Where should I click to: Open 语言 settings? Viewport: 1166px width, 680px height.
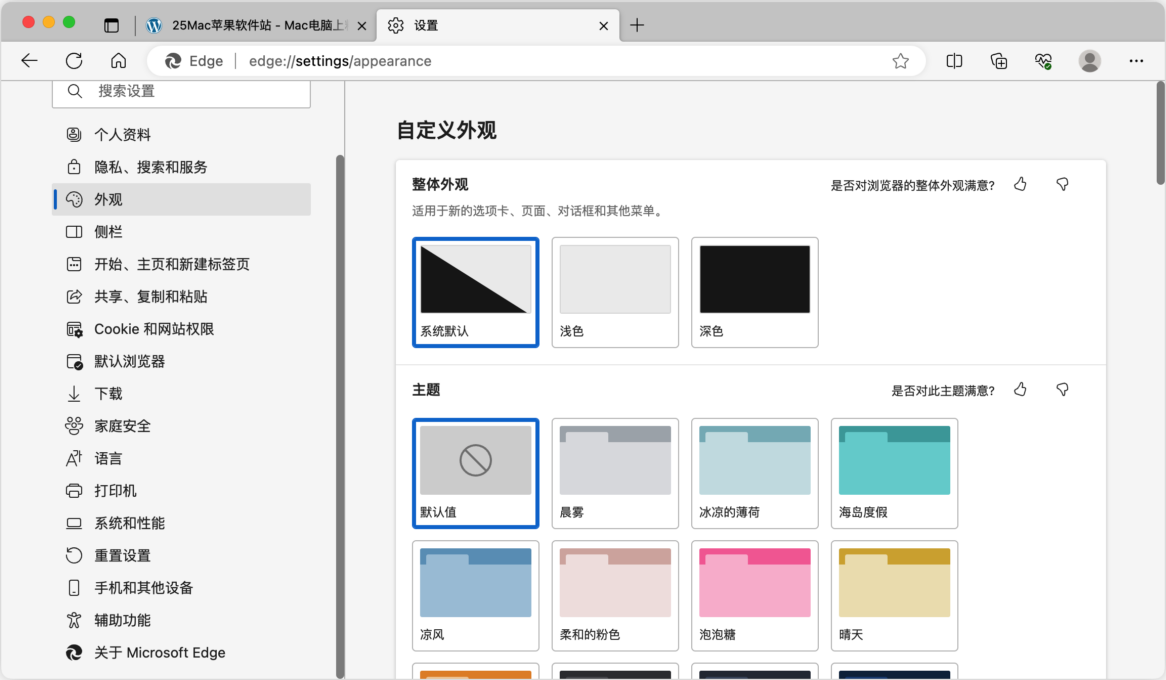(x=181, y=458)
